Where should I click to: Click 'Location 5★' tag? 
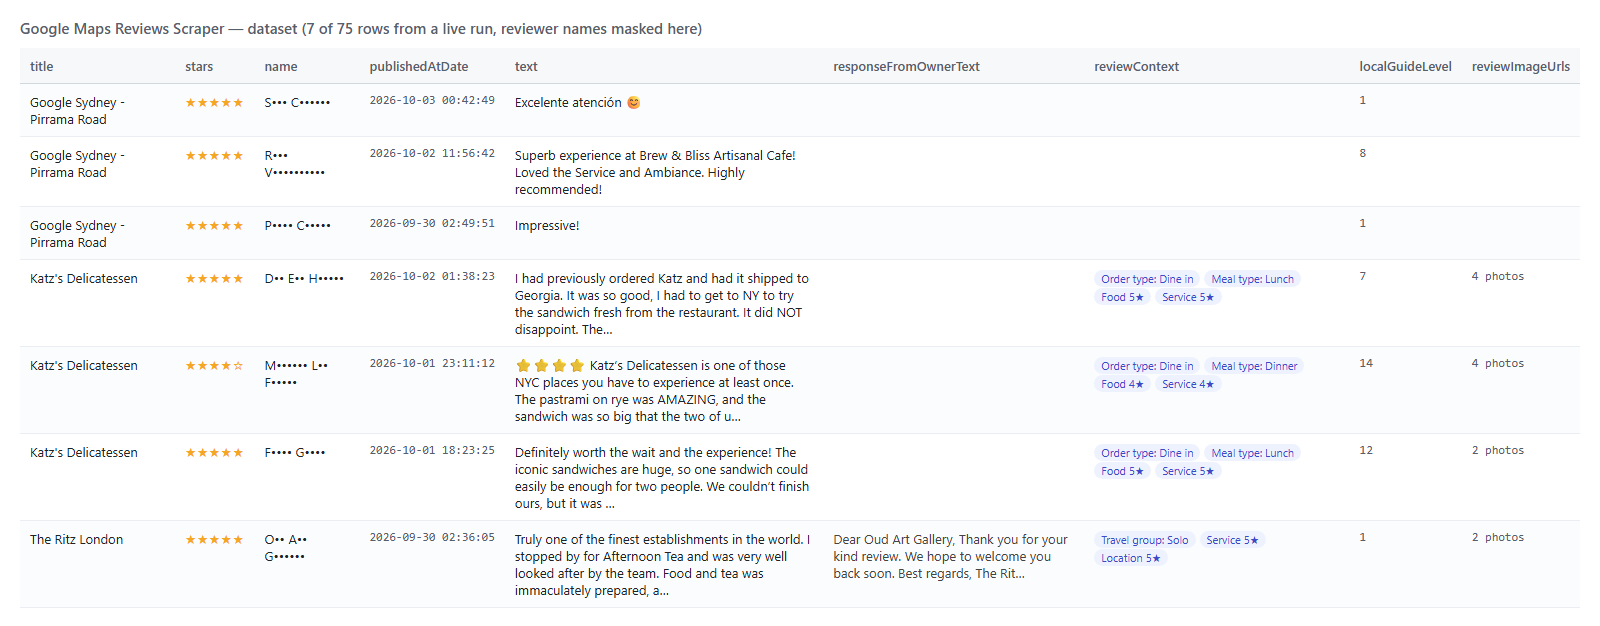click(1131, 558)
